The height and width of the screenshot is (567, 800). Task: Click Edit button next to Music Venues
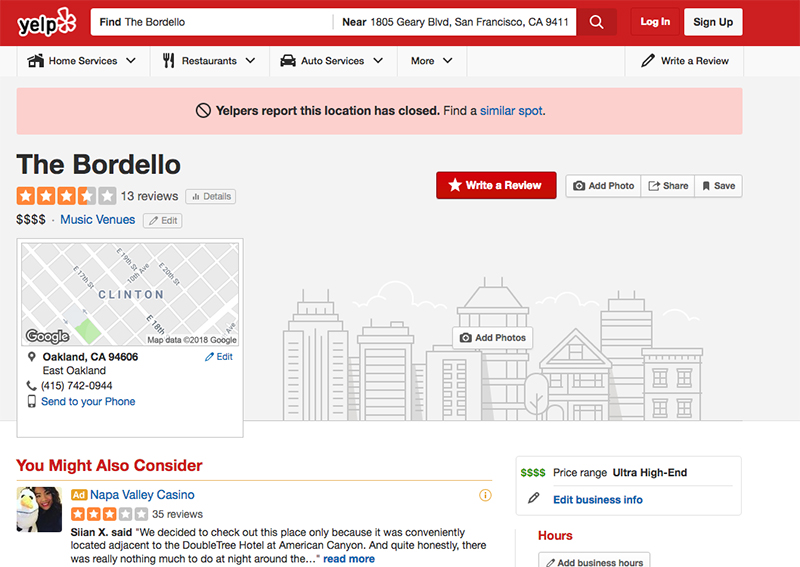[163, 220]
